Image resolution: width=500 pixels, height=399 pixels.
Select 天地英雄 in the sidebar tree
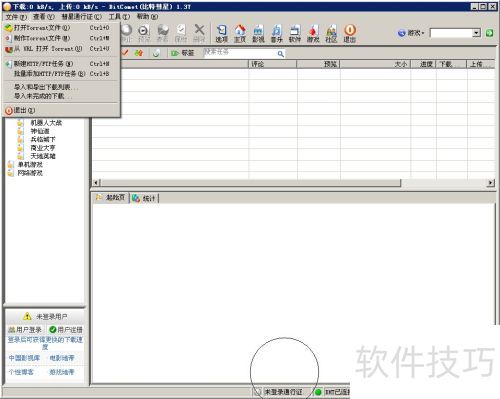click(x=43, y=156)
